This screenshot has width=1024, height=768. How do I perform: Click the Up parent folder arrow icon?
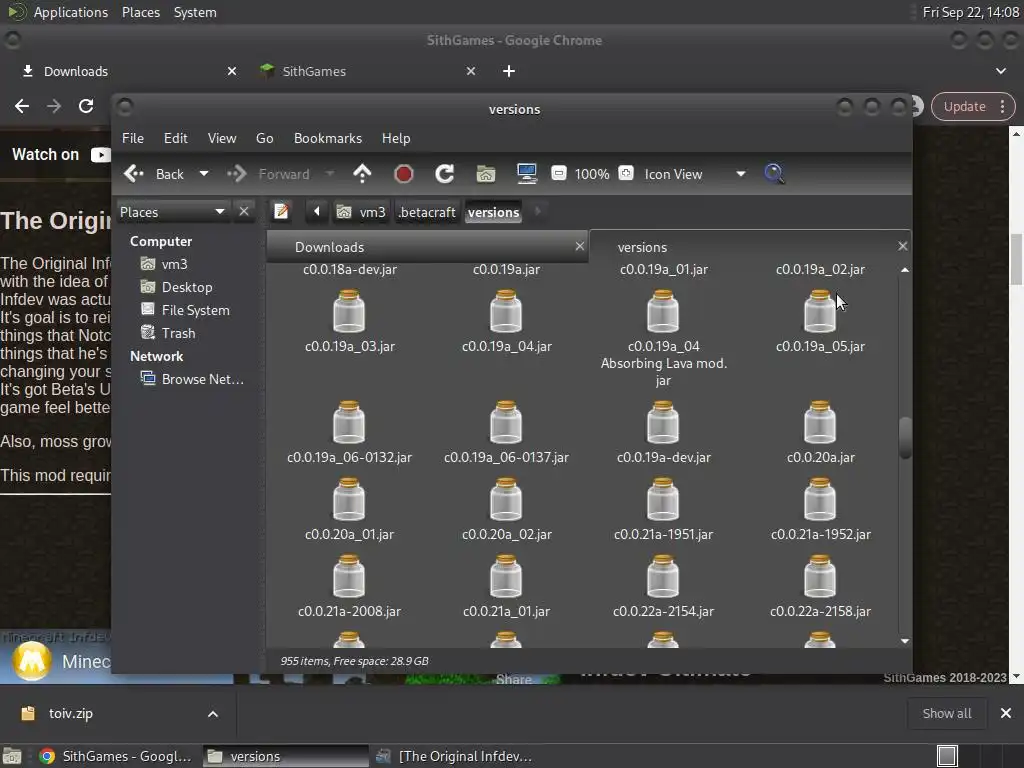(x=362, y=174)
